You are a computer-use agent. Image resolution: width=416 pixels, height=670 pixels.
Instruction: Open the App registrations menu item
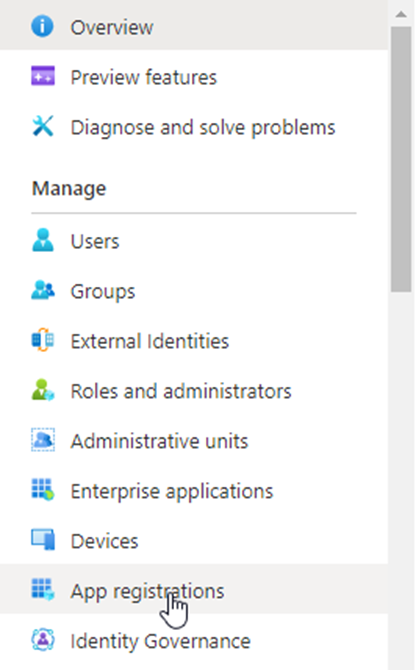coord(194,590)
